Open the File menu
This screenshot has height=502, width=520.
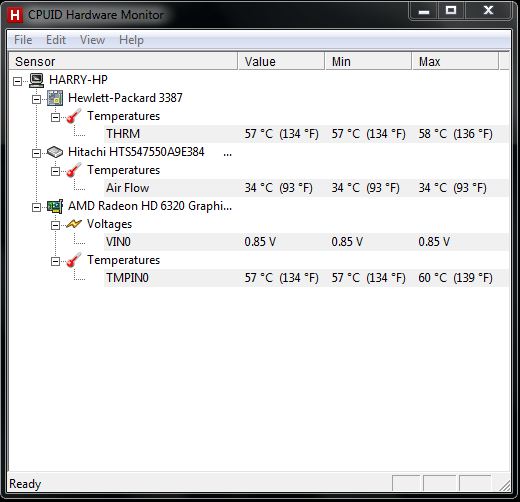pos(23,40)
